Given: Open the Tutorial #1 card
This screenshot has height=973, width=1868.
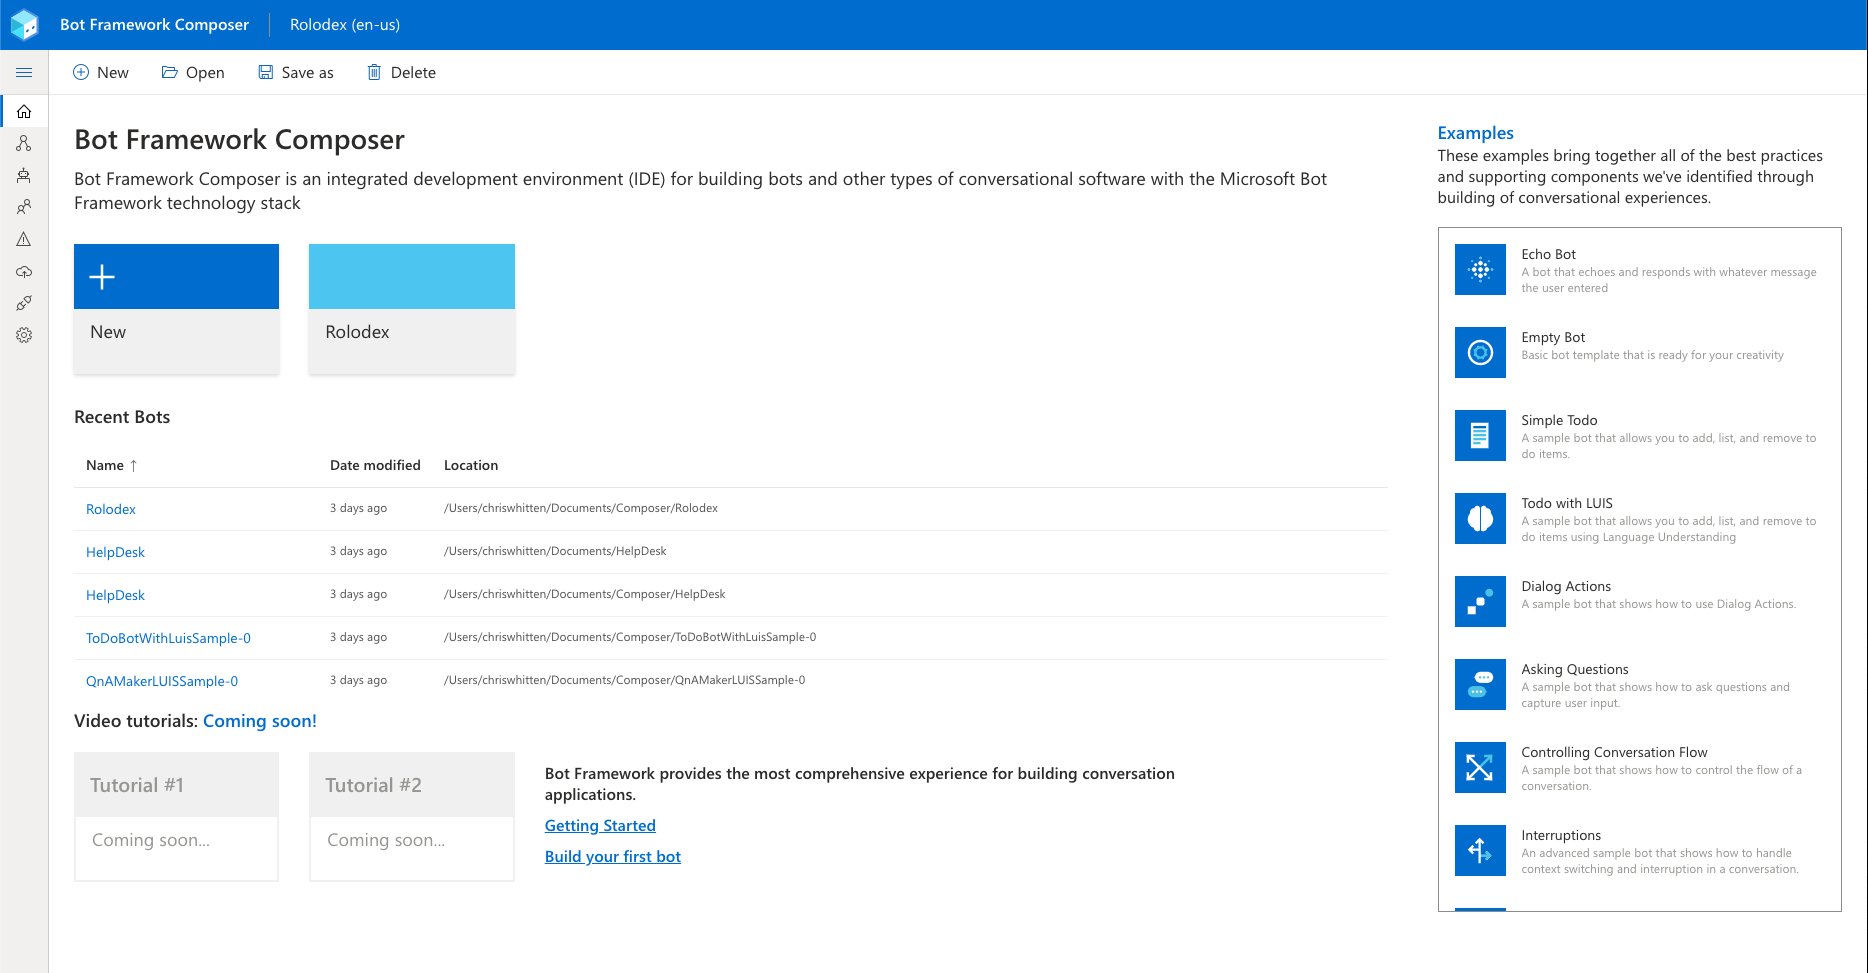Looking at the screenshot, I should pos(176,816).
